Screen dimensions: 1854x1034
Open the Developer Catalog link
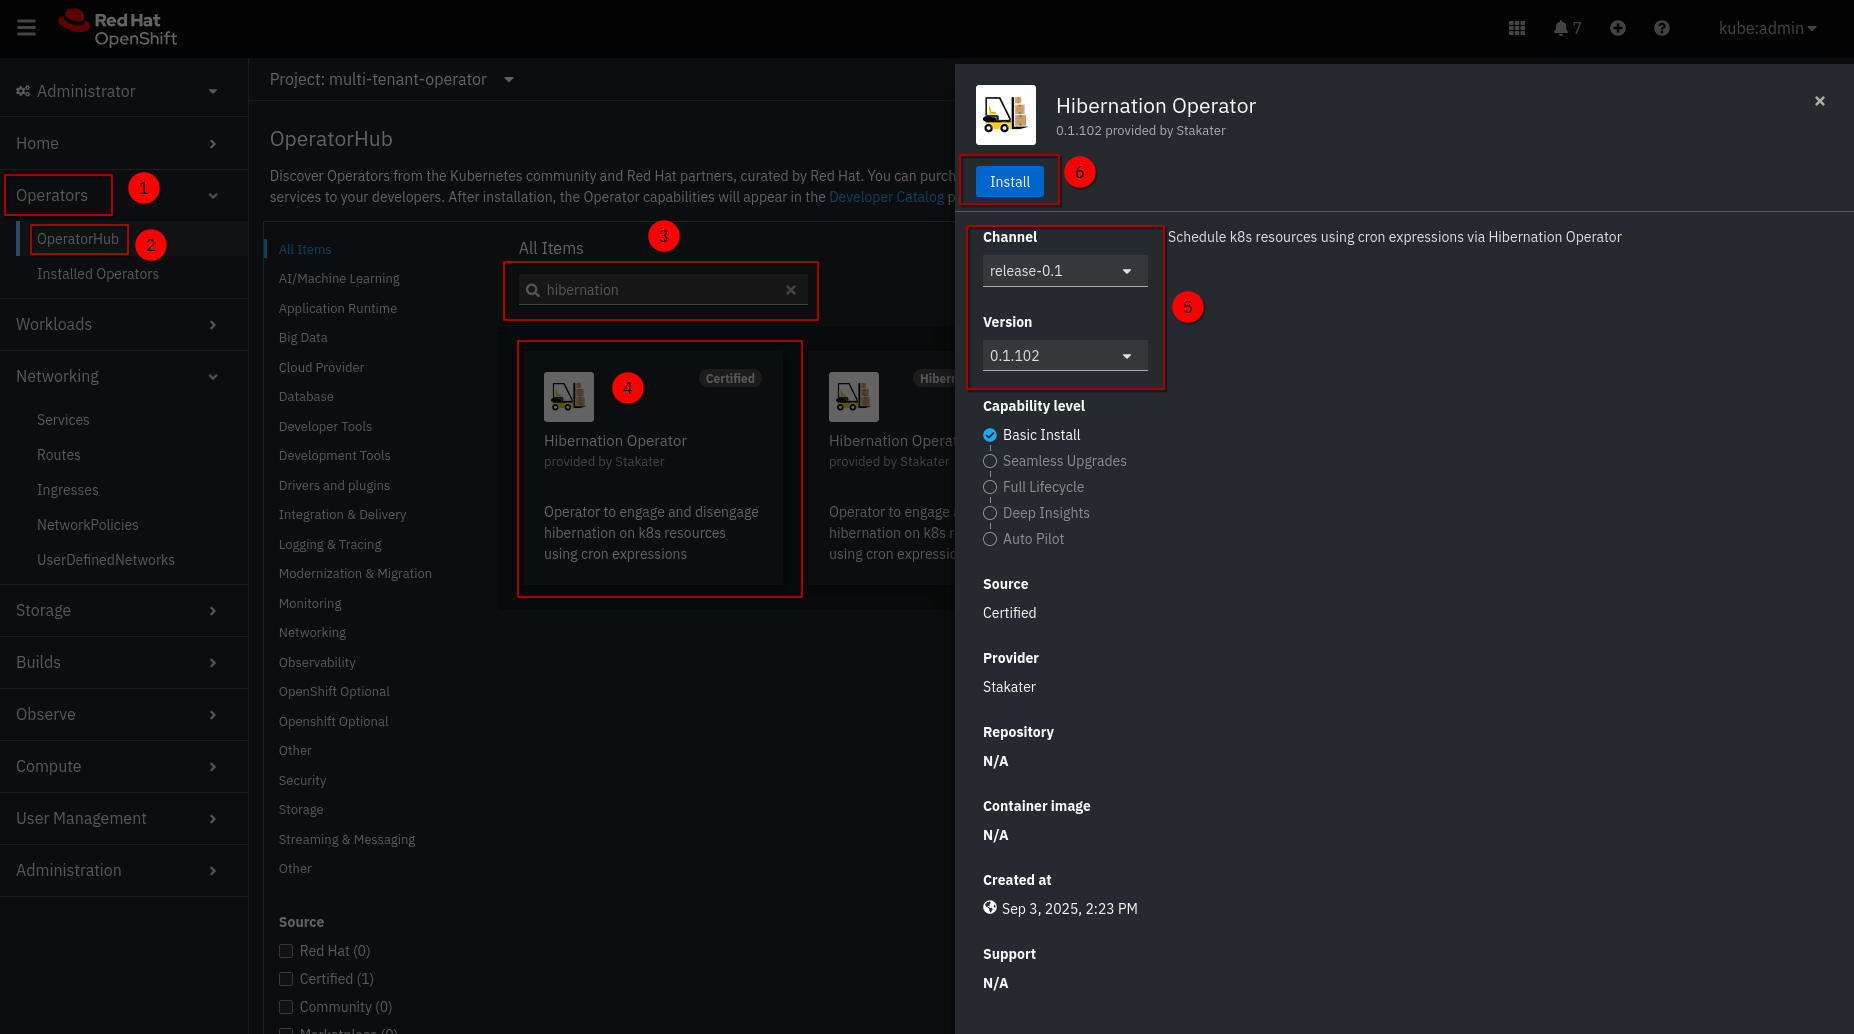pos(886,197)
